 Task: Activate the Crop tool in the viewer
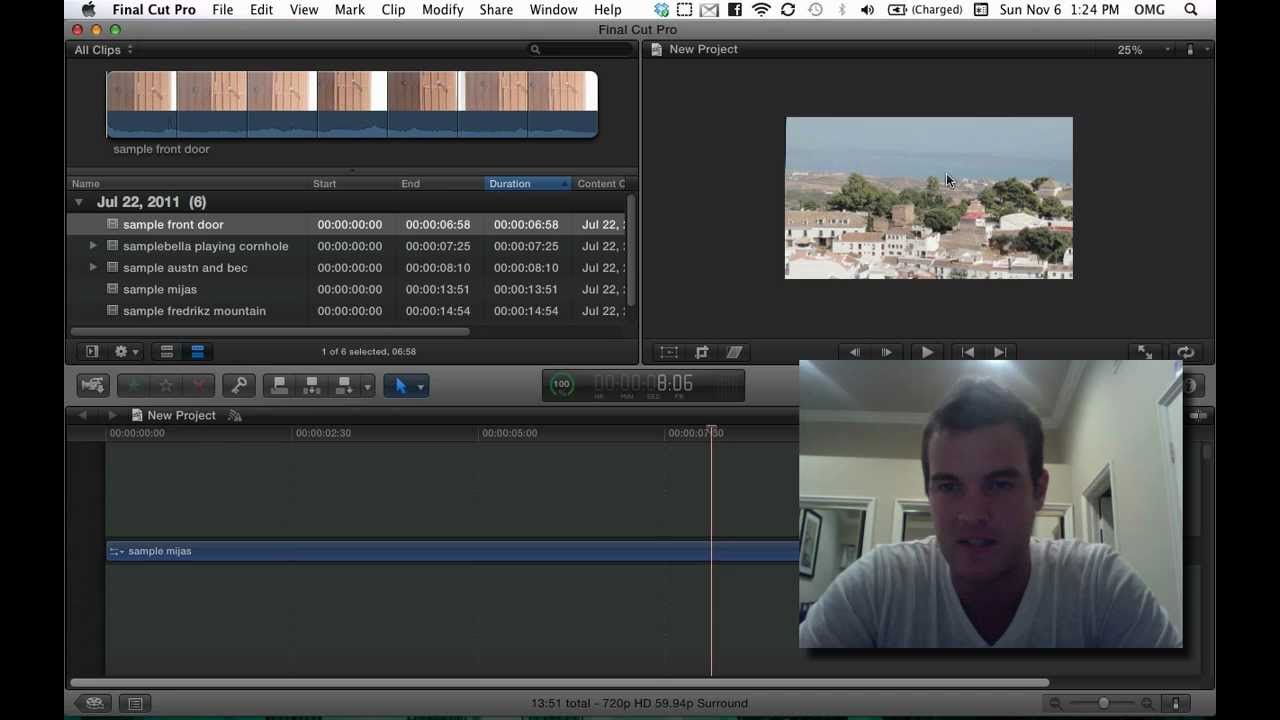click(x=702, y=352)
